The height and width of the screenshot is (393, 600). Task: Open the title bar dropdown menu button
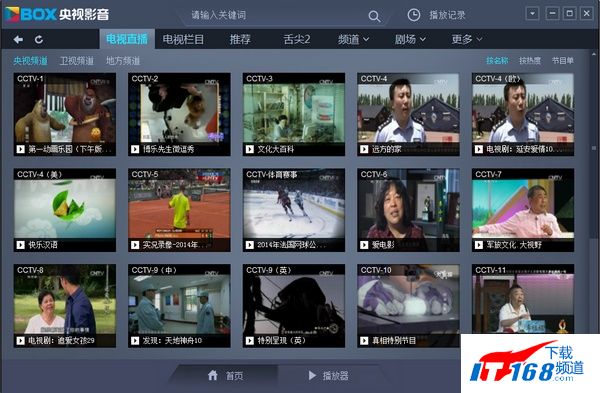532,13
